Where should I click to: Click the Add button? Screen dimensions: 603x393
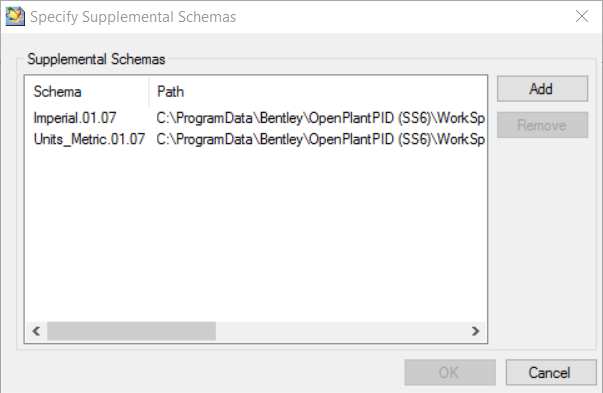[542, 89]
